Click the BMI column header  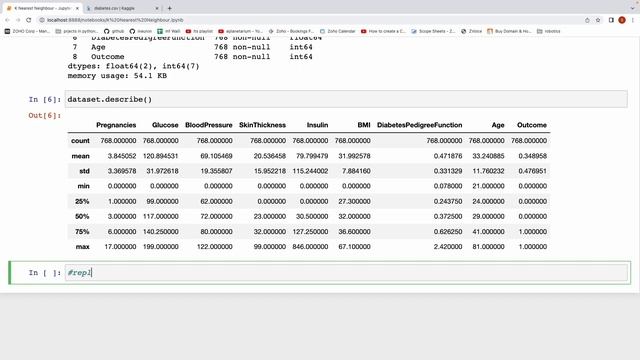click(364, 125)
